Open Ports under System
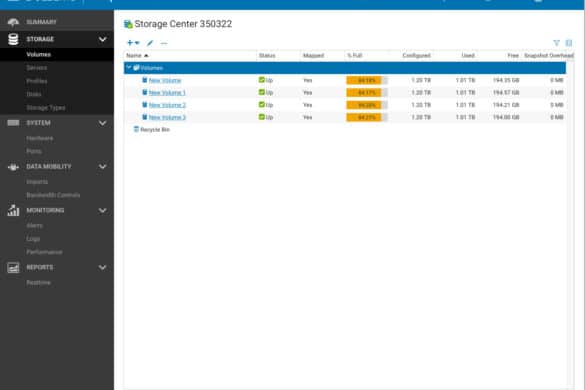Image resolution: width=585 pixels, height=390 pixels. click(x=34, y=151)
